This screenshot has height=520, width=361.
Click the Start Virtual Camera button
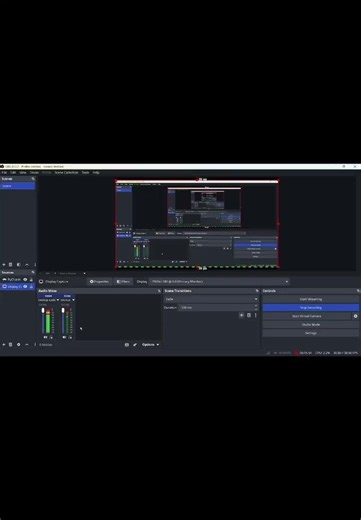coord(307,316)
